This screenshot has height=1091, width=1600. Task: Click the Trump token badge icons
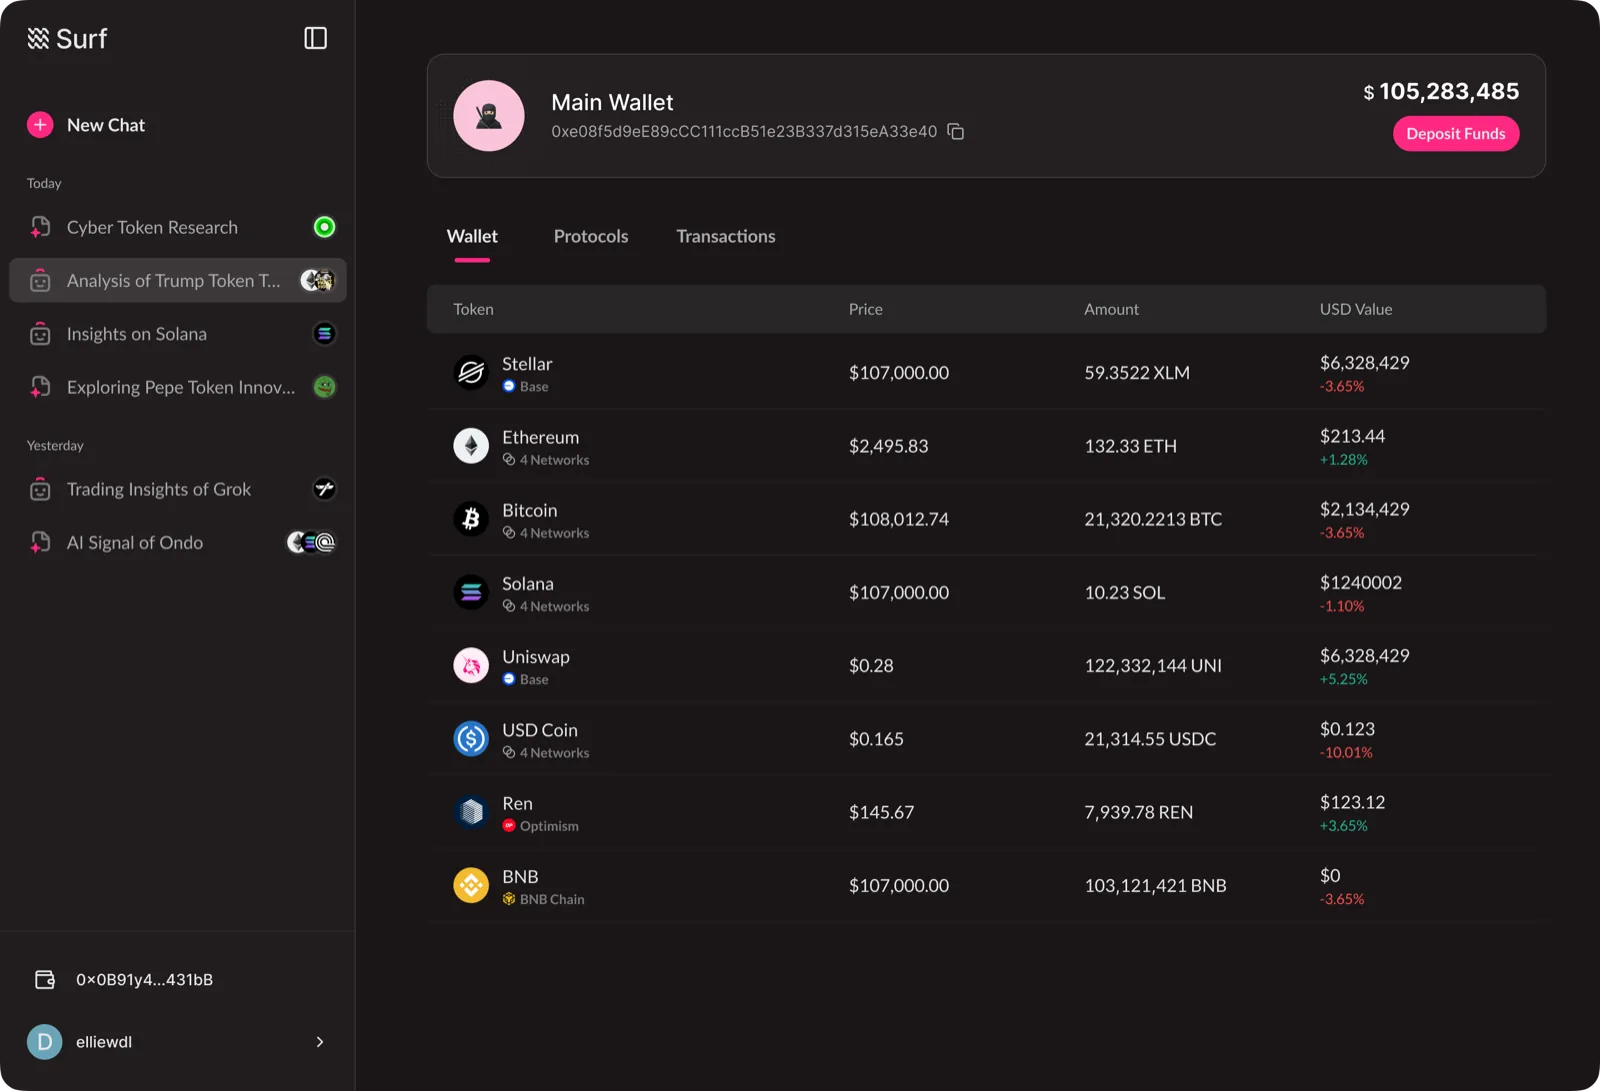point(317,281)
